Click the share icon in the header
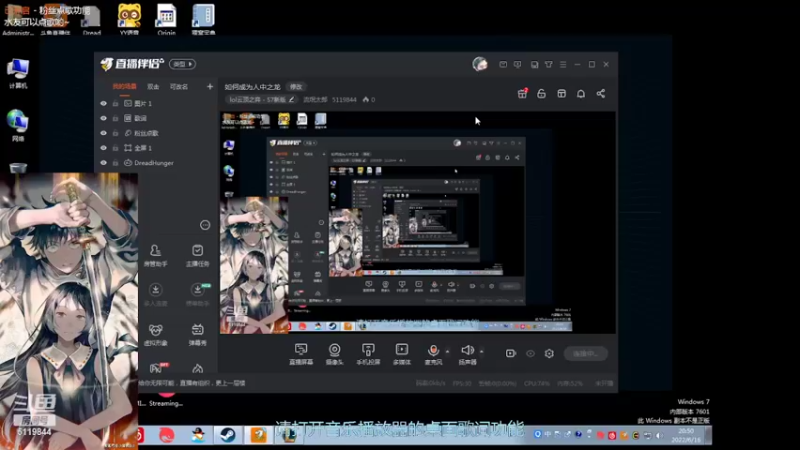This screenshot has height=450, width=800. click(601, 93)
